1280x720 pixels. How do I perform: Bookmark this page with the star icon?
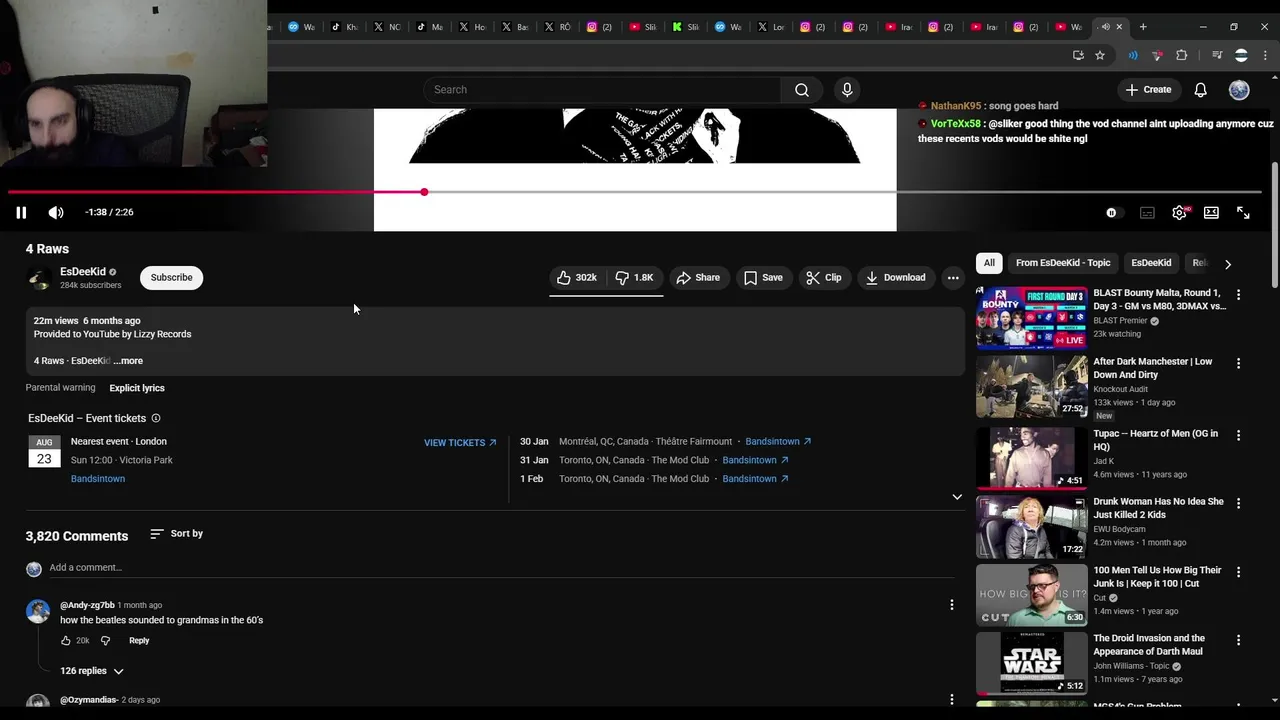tap(1100, 55)
